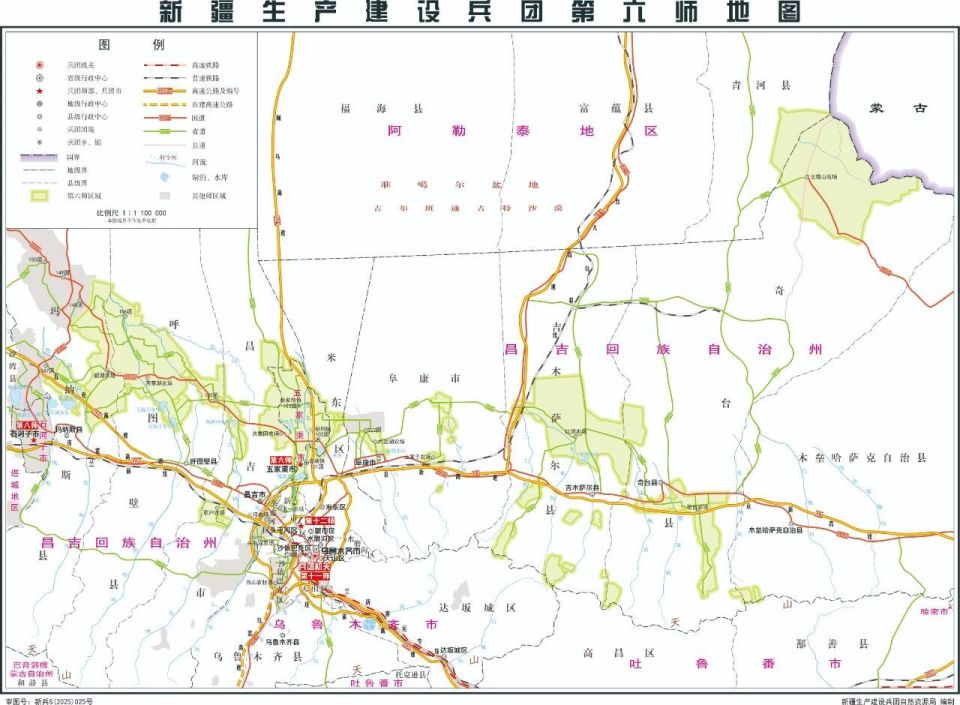960x705 pixels.
Task: Click the 昌吉市 city label
Action: click(255, 494)
